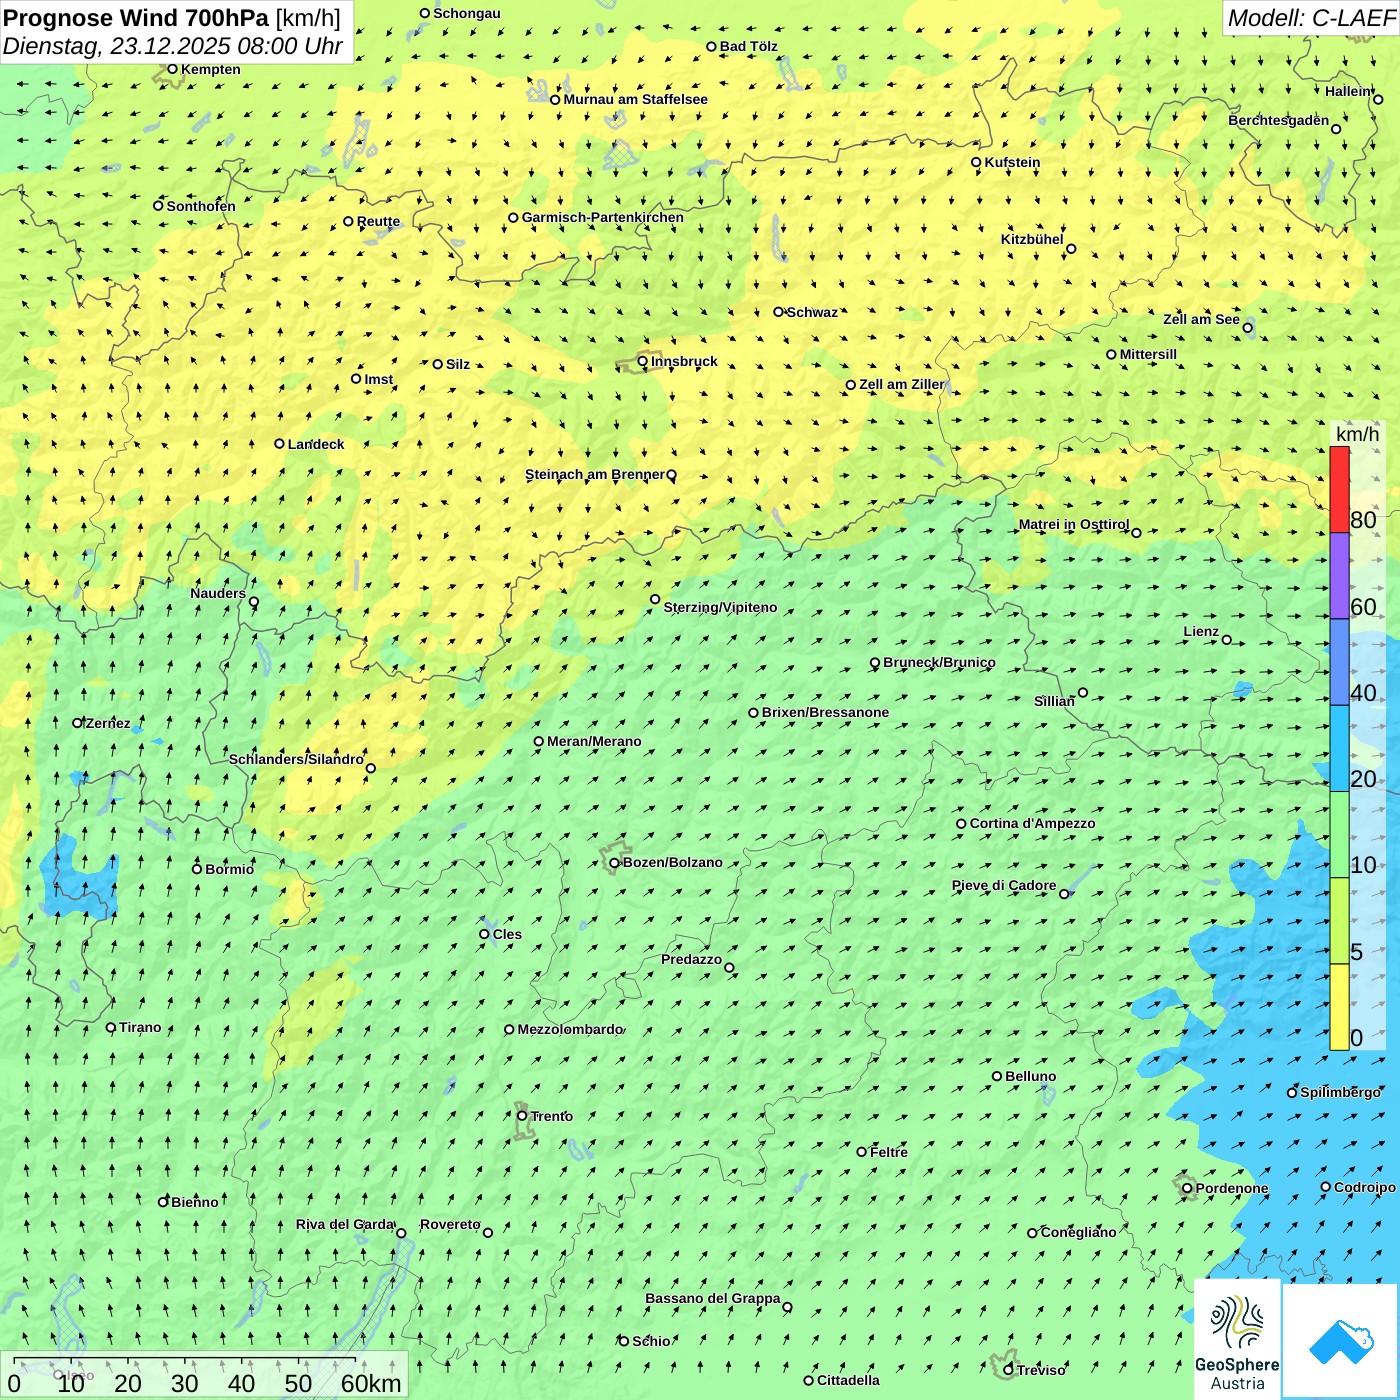Select the dark blue 40–60 legend swatch
This screenshot has width=1400, height=1400.
1339,662
